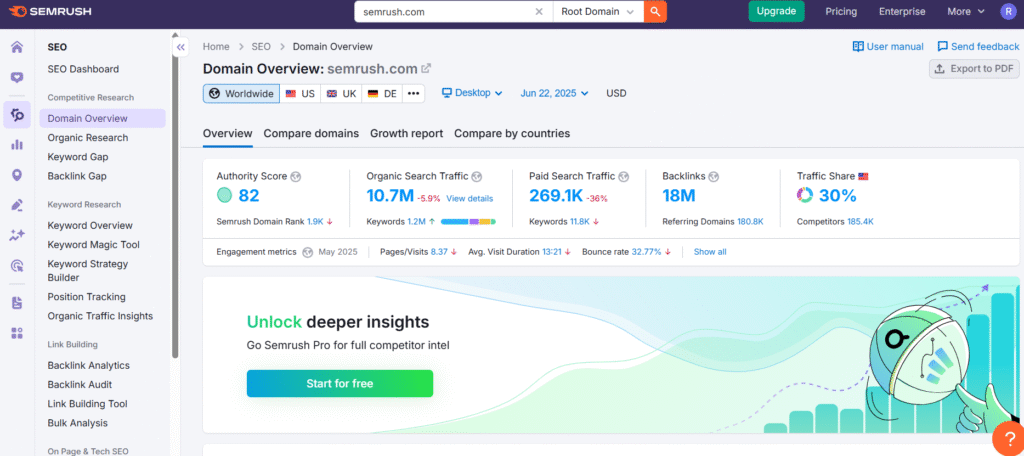Click the user avatar R

[x=1008, y=11]
